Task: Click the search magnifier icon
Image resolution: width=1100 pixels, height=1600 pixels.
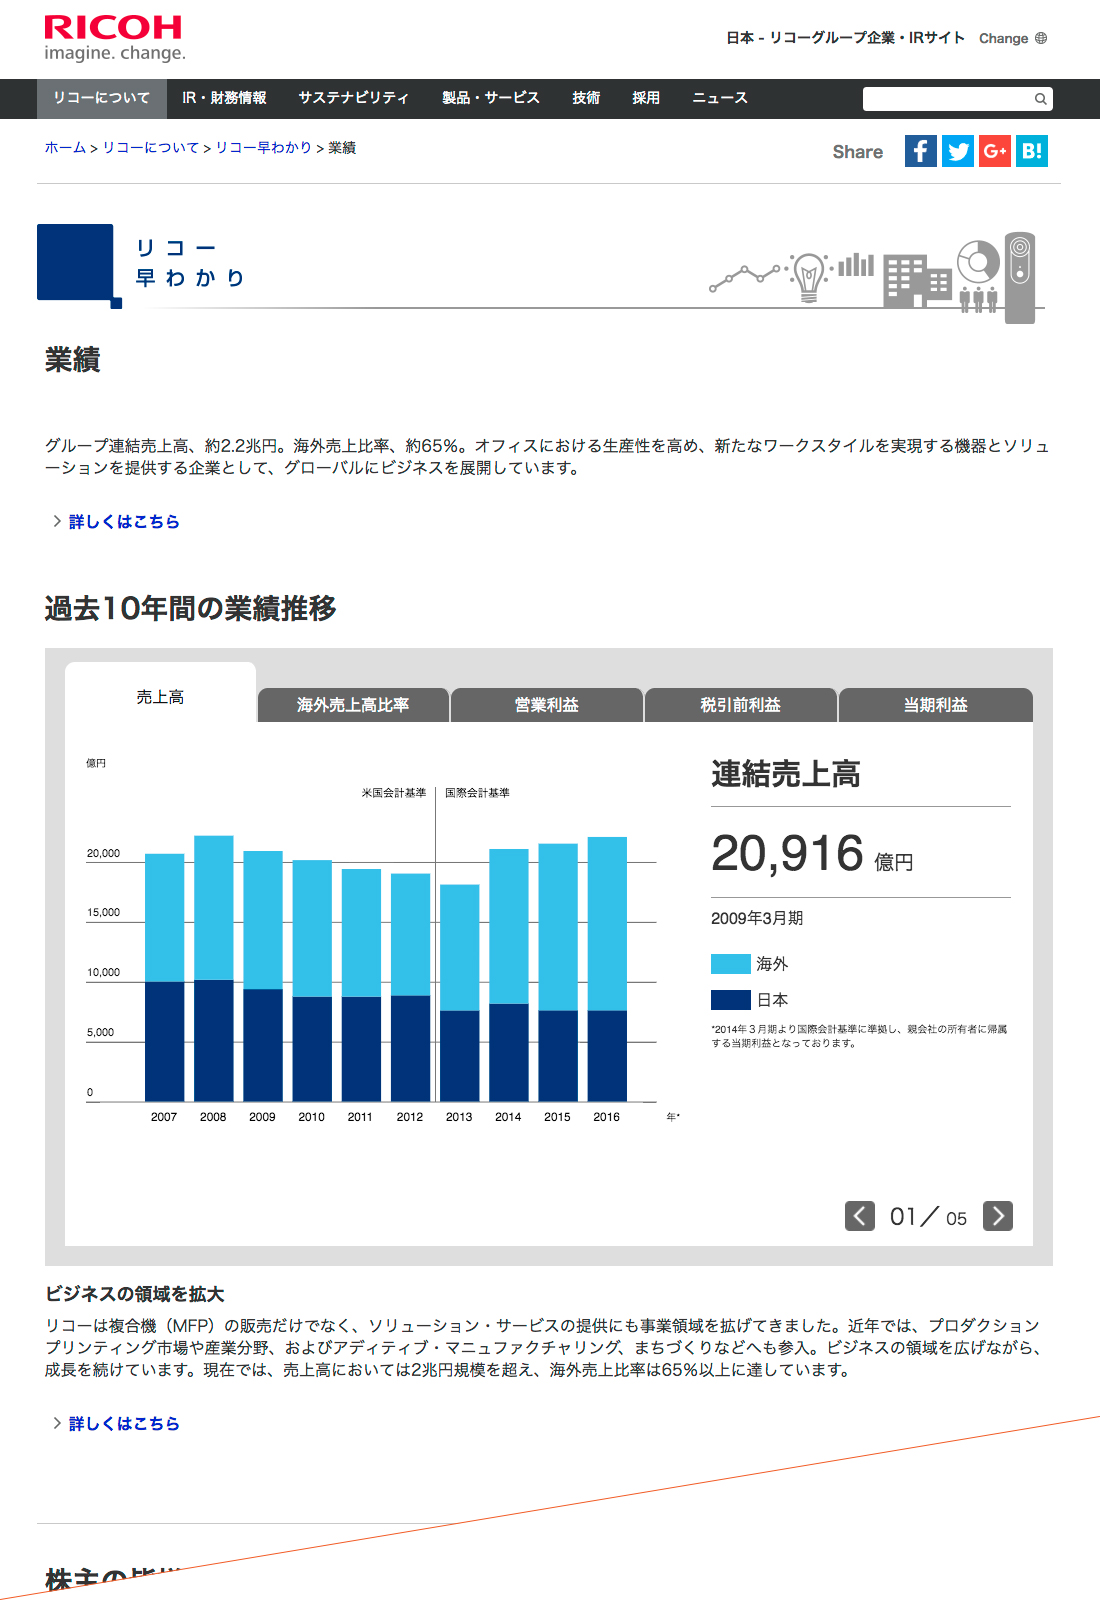Action: (1040, 99)
